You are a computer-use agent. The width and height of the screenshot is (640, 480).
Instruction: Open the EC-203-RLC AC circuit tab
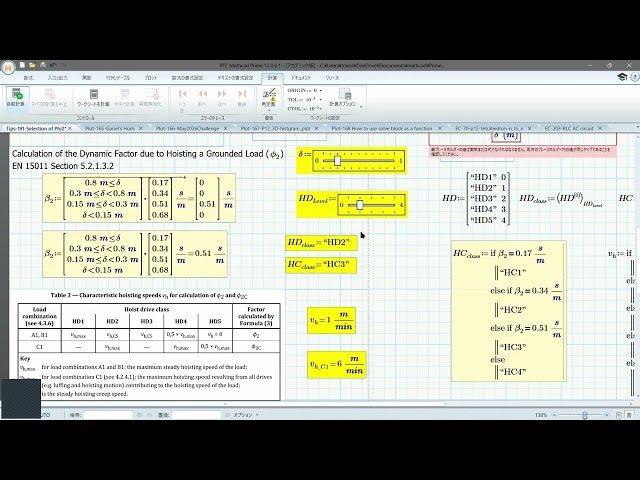pos(569,128)
